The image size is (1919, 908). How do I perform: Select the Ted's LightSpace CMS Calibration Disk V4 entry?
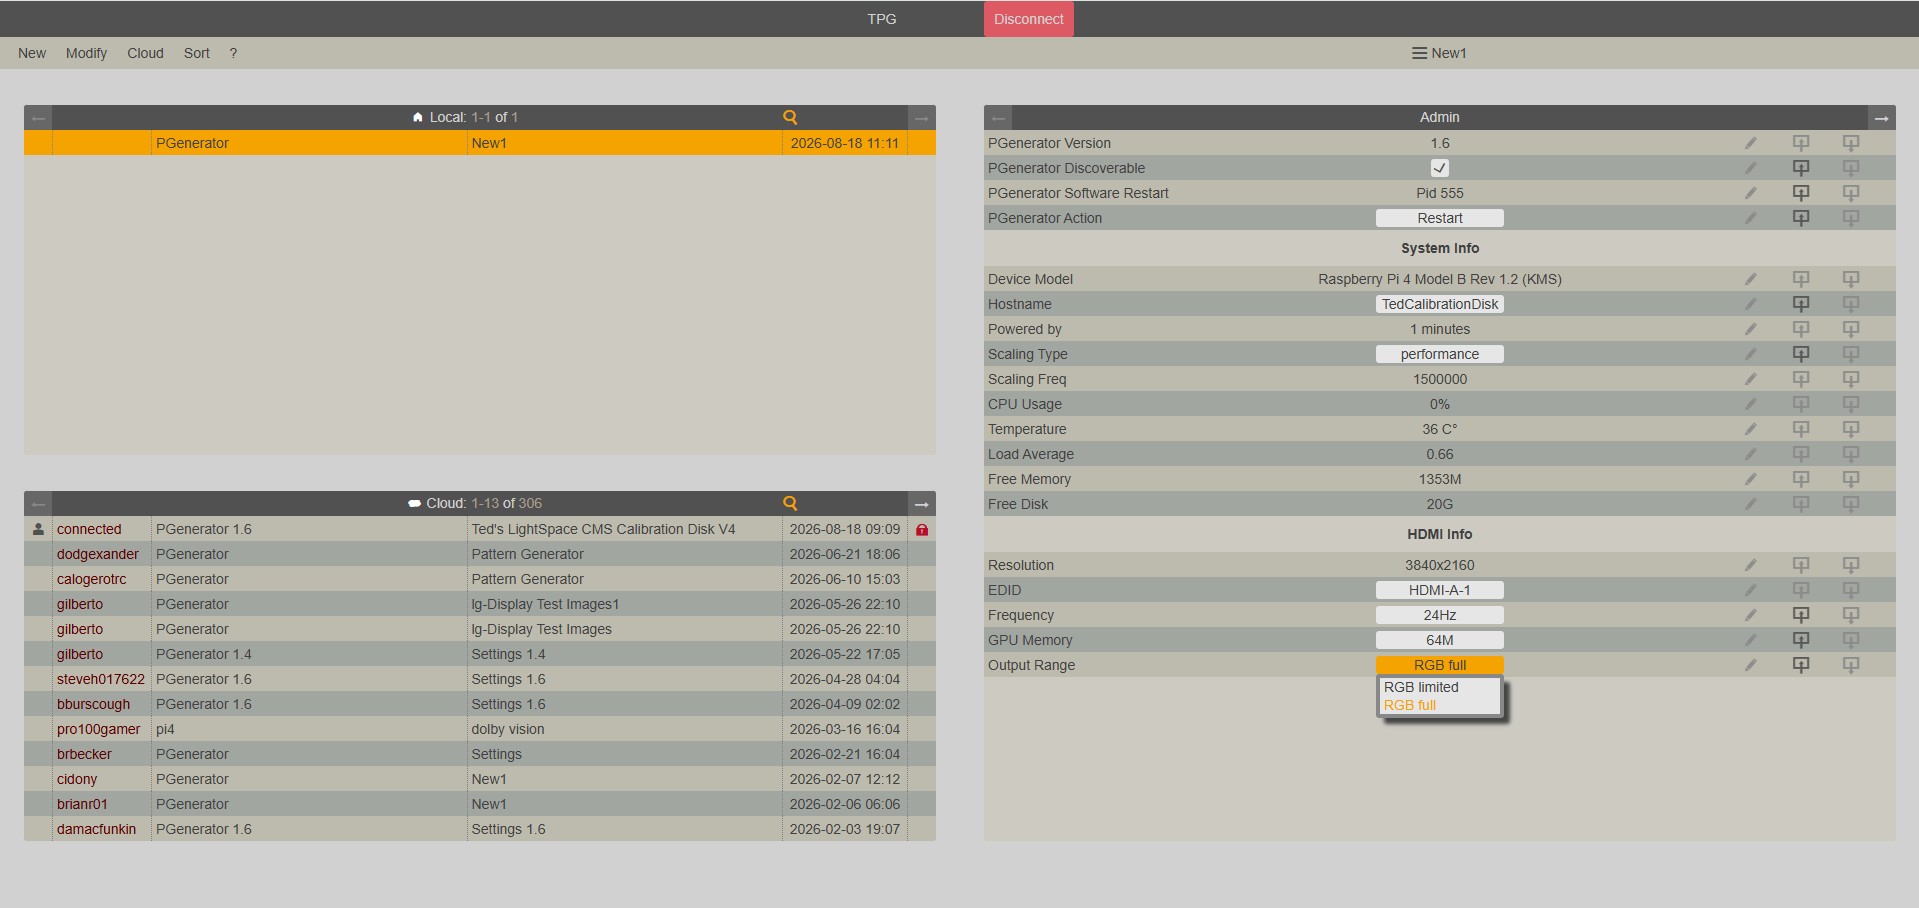(x=603, y=529)
